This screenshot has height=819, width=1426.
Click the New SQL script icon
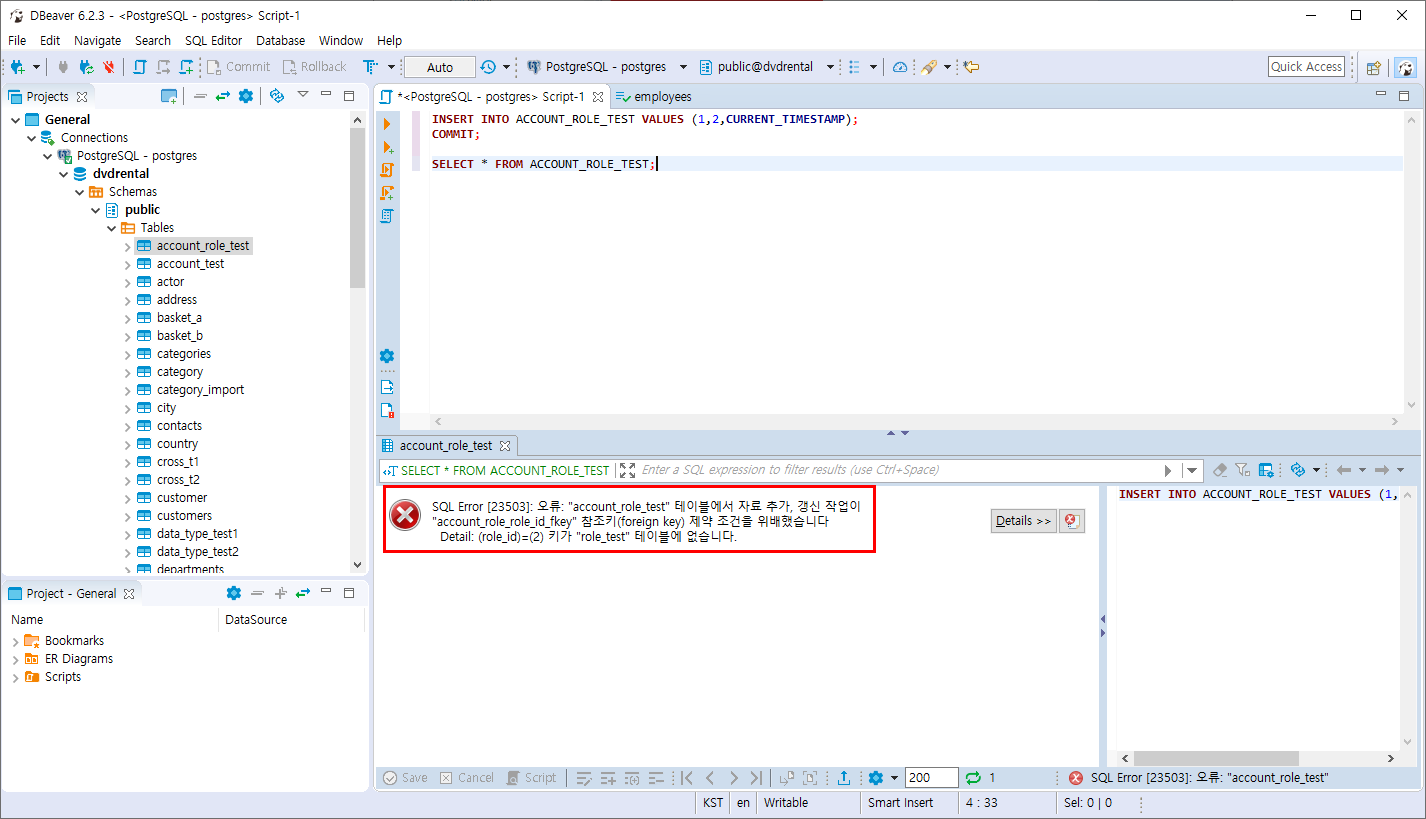tap(186, 67)
